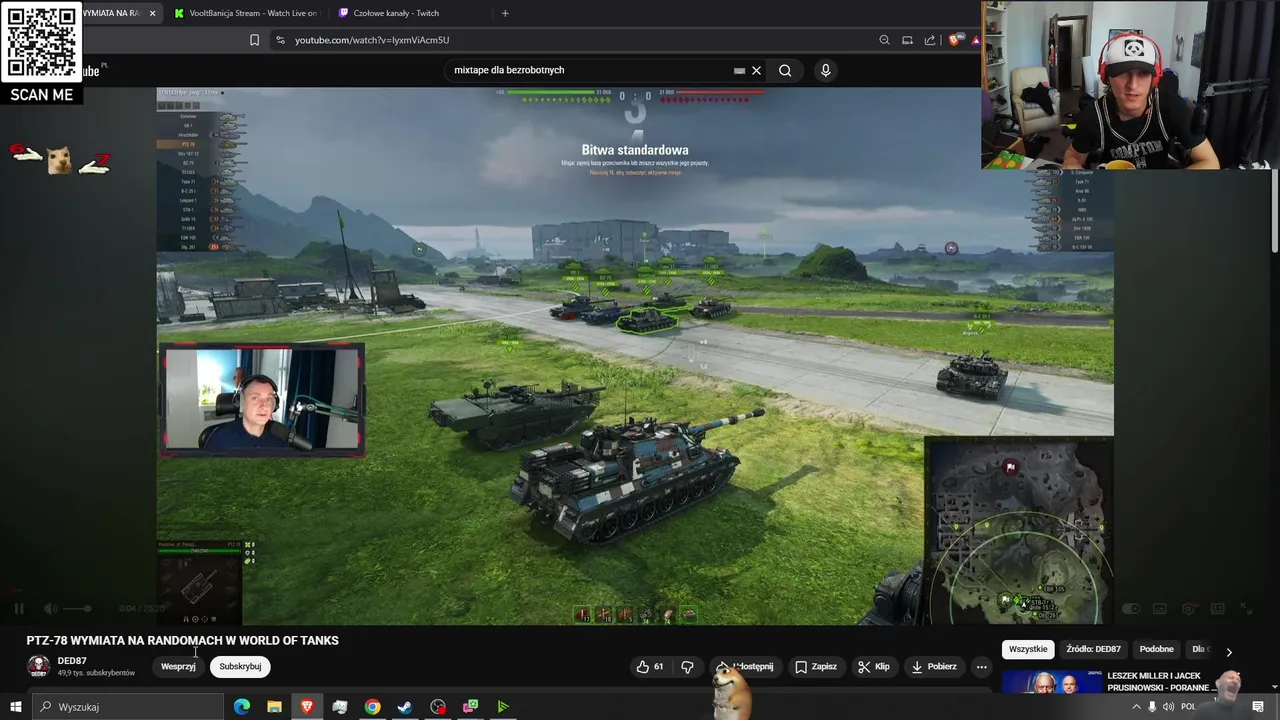Viewport: 1280px width, 720px height.
Task: Open site settings icon in the address bar
Action: (280, 40)
